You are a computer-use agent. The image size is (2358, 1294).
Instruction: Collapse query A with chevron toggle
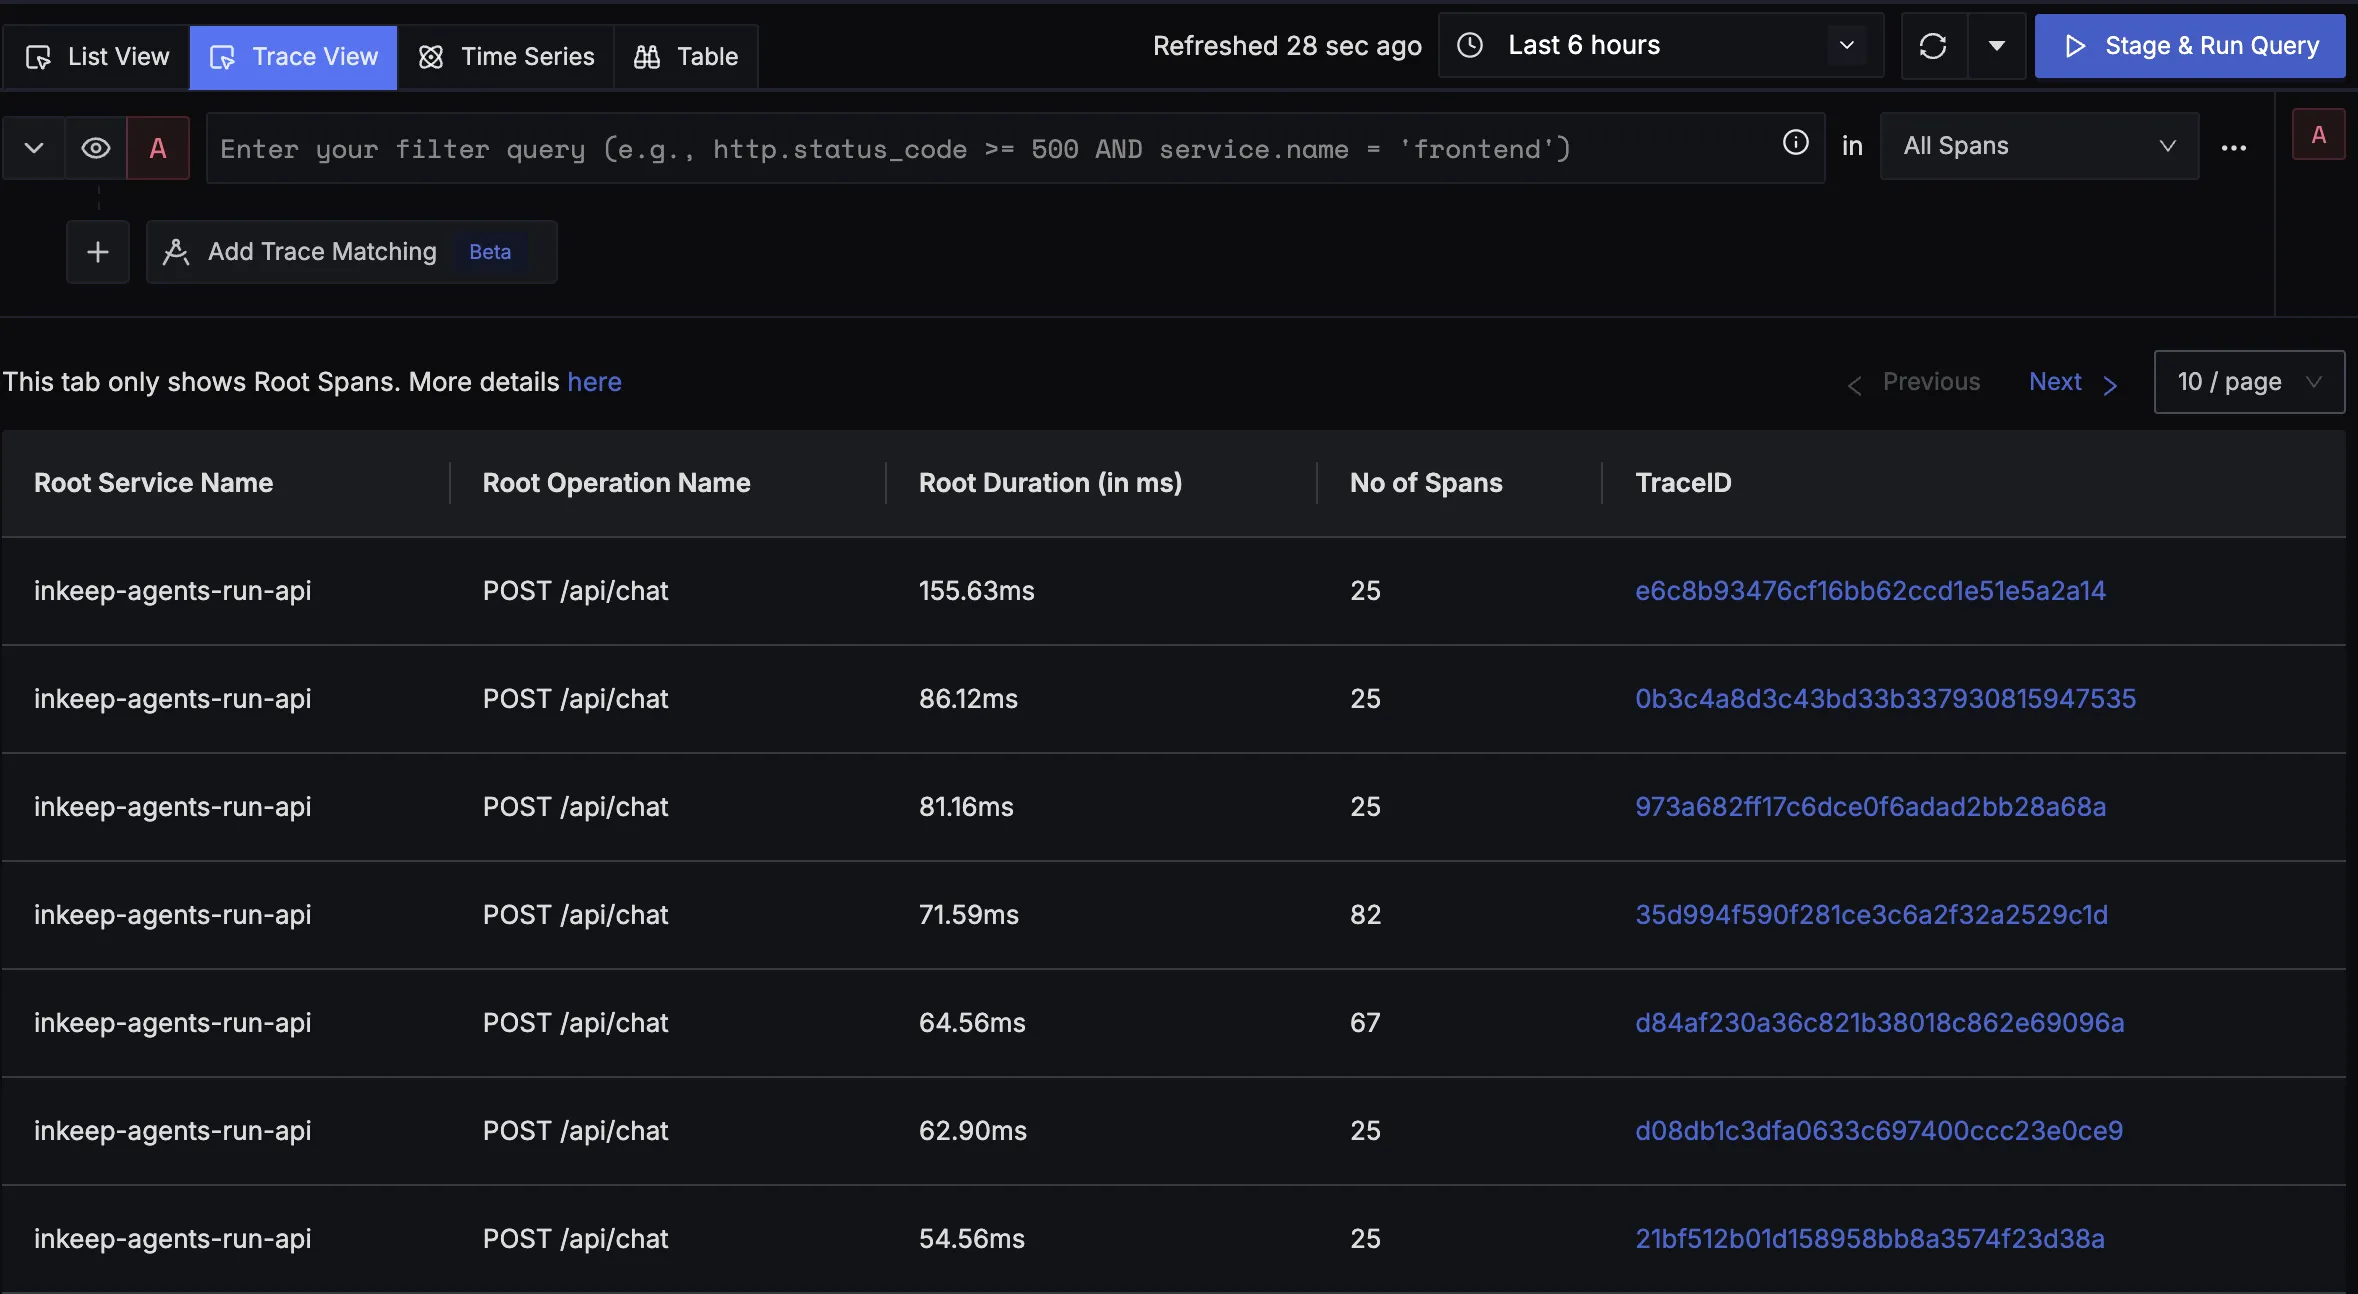point(34,148)
